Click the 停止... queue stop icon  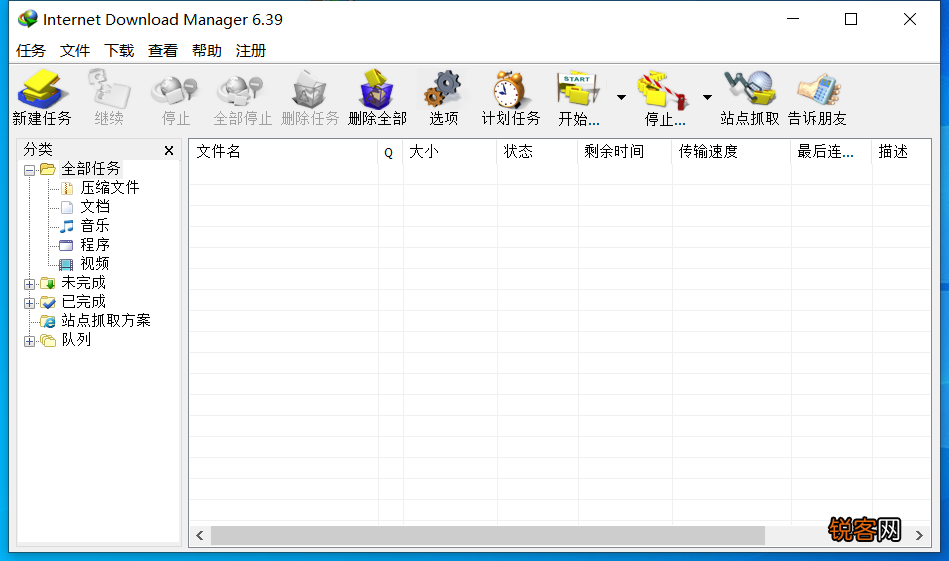[x=664, y=91]
